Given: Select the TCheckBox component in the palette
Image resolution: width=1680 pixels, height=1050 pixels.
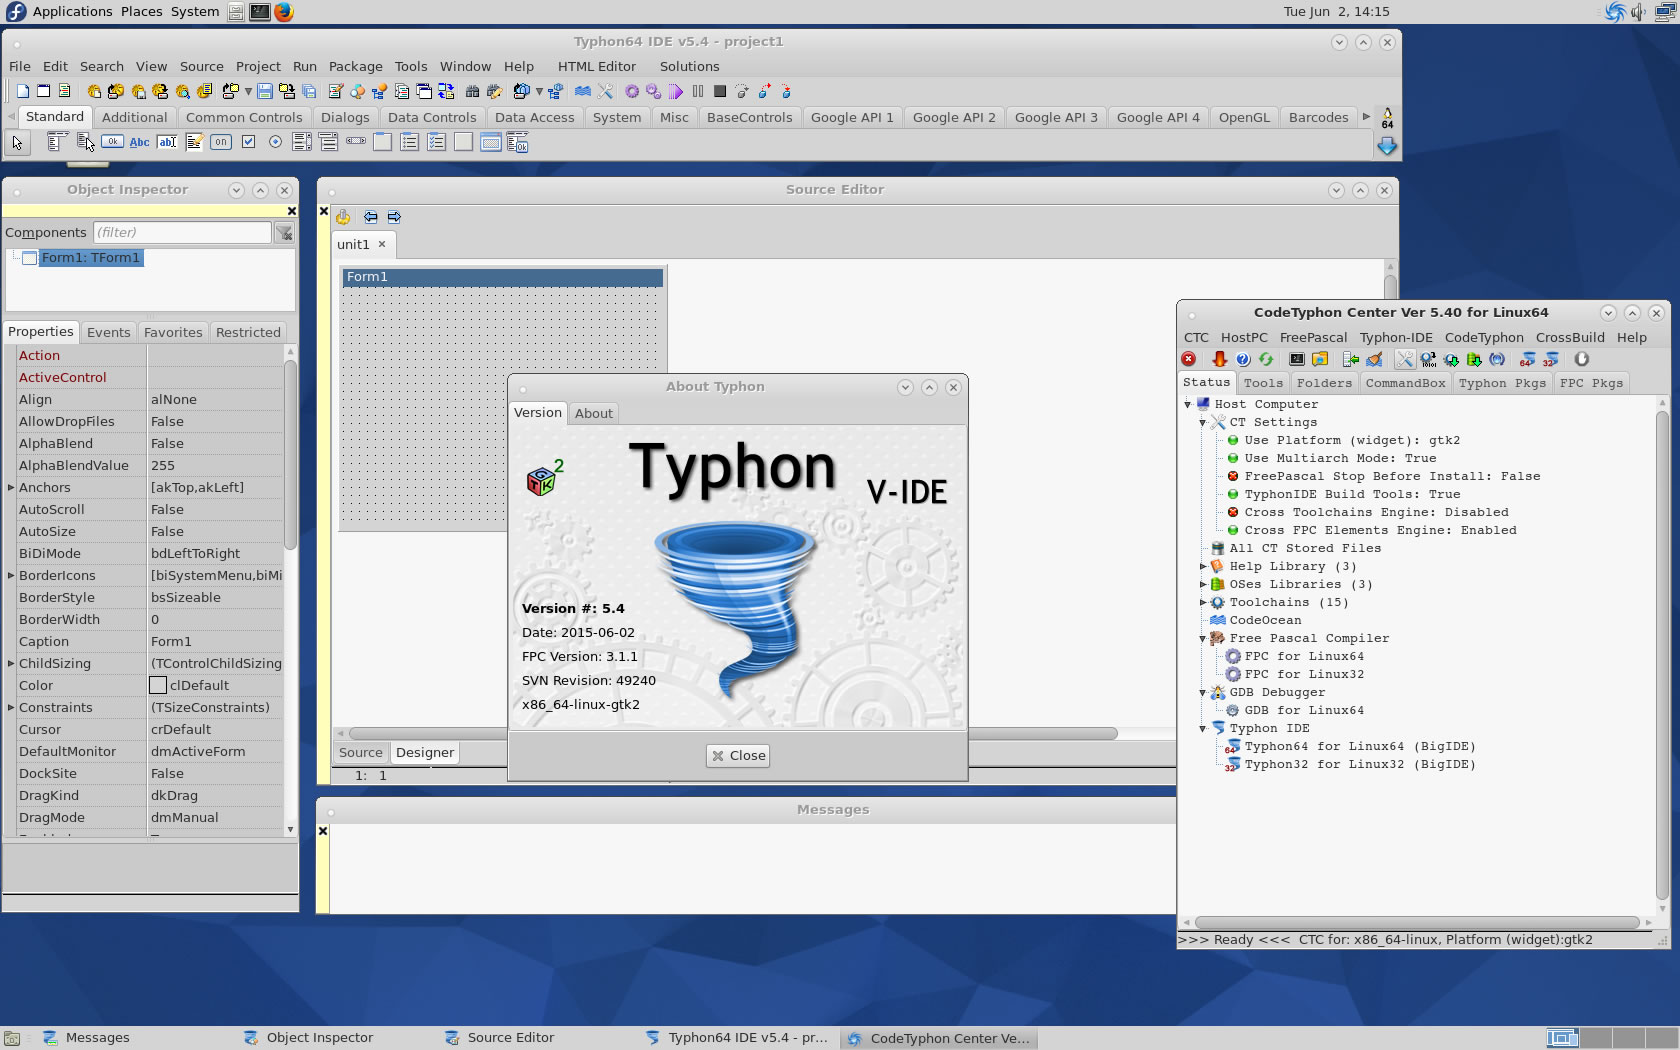Looking at the screenshot, I should (x=248, y=142).
